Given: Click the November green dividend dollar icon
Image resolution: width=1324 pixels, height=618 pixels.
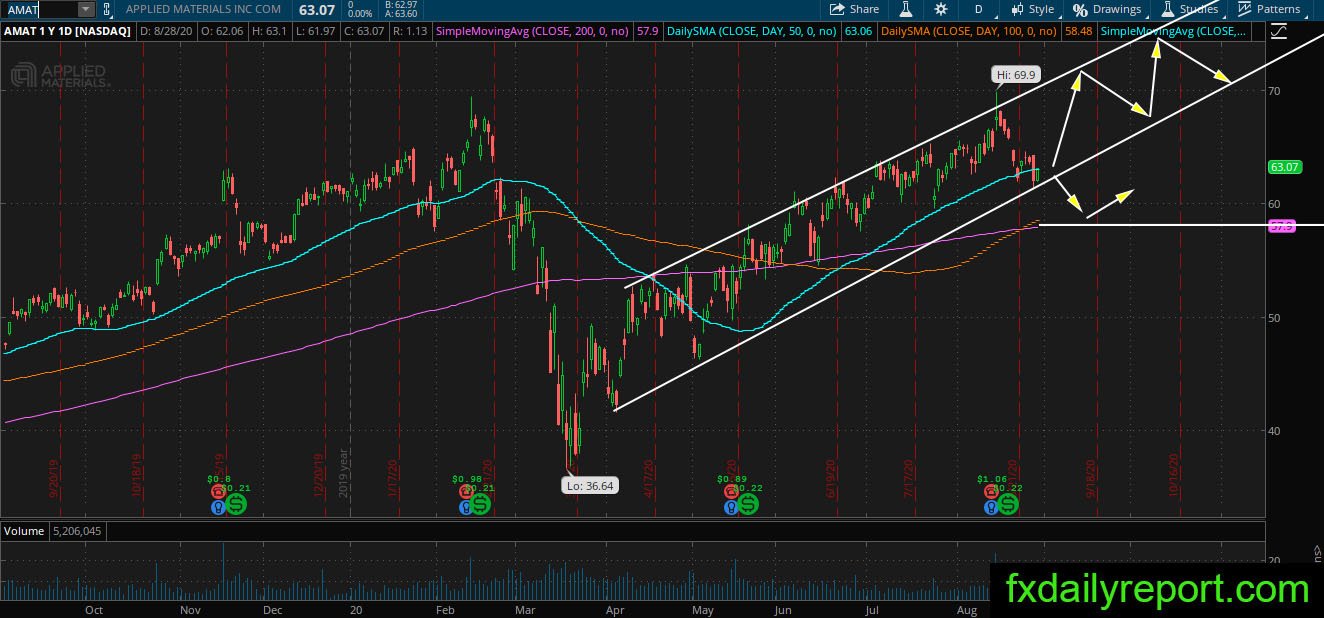Looking at the screenshot, I should [x=235, y=503].
